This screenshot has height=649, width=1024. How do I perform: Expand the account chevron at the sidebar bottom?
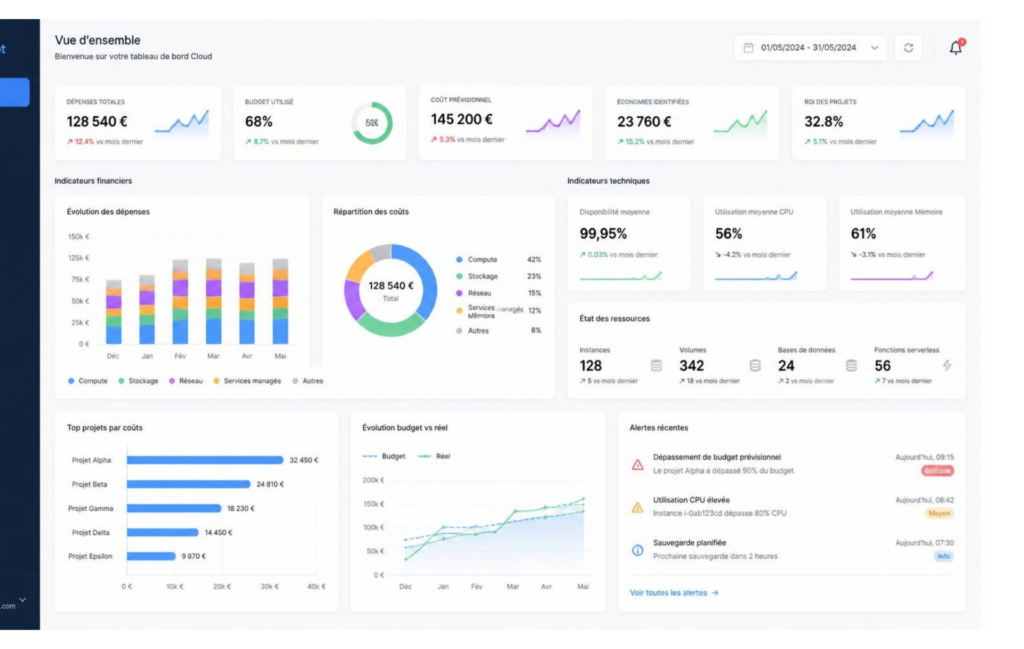pos(23,599)
